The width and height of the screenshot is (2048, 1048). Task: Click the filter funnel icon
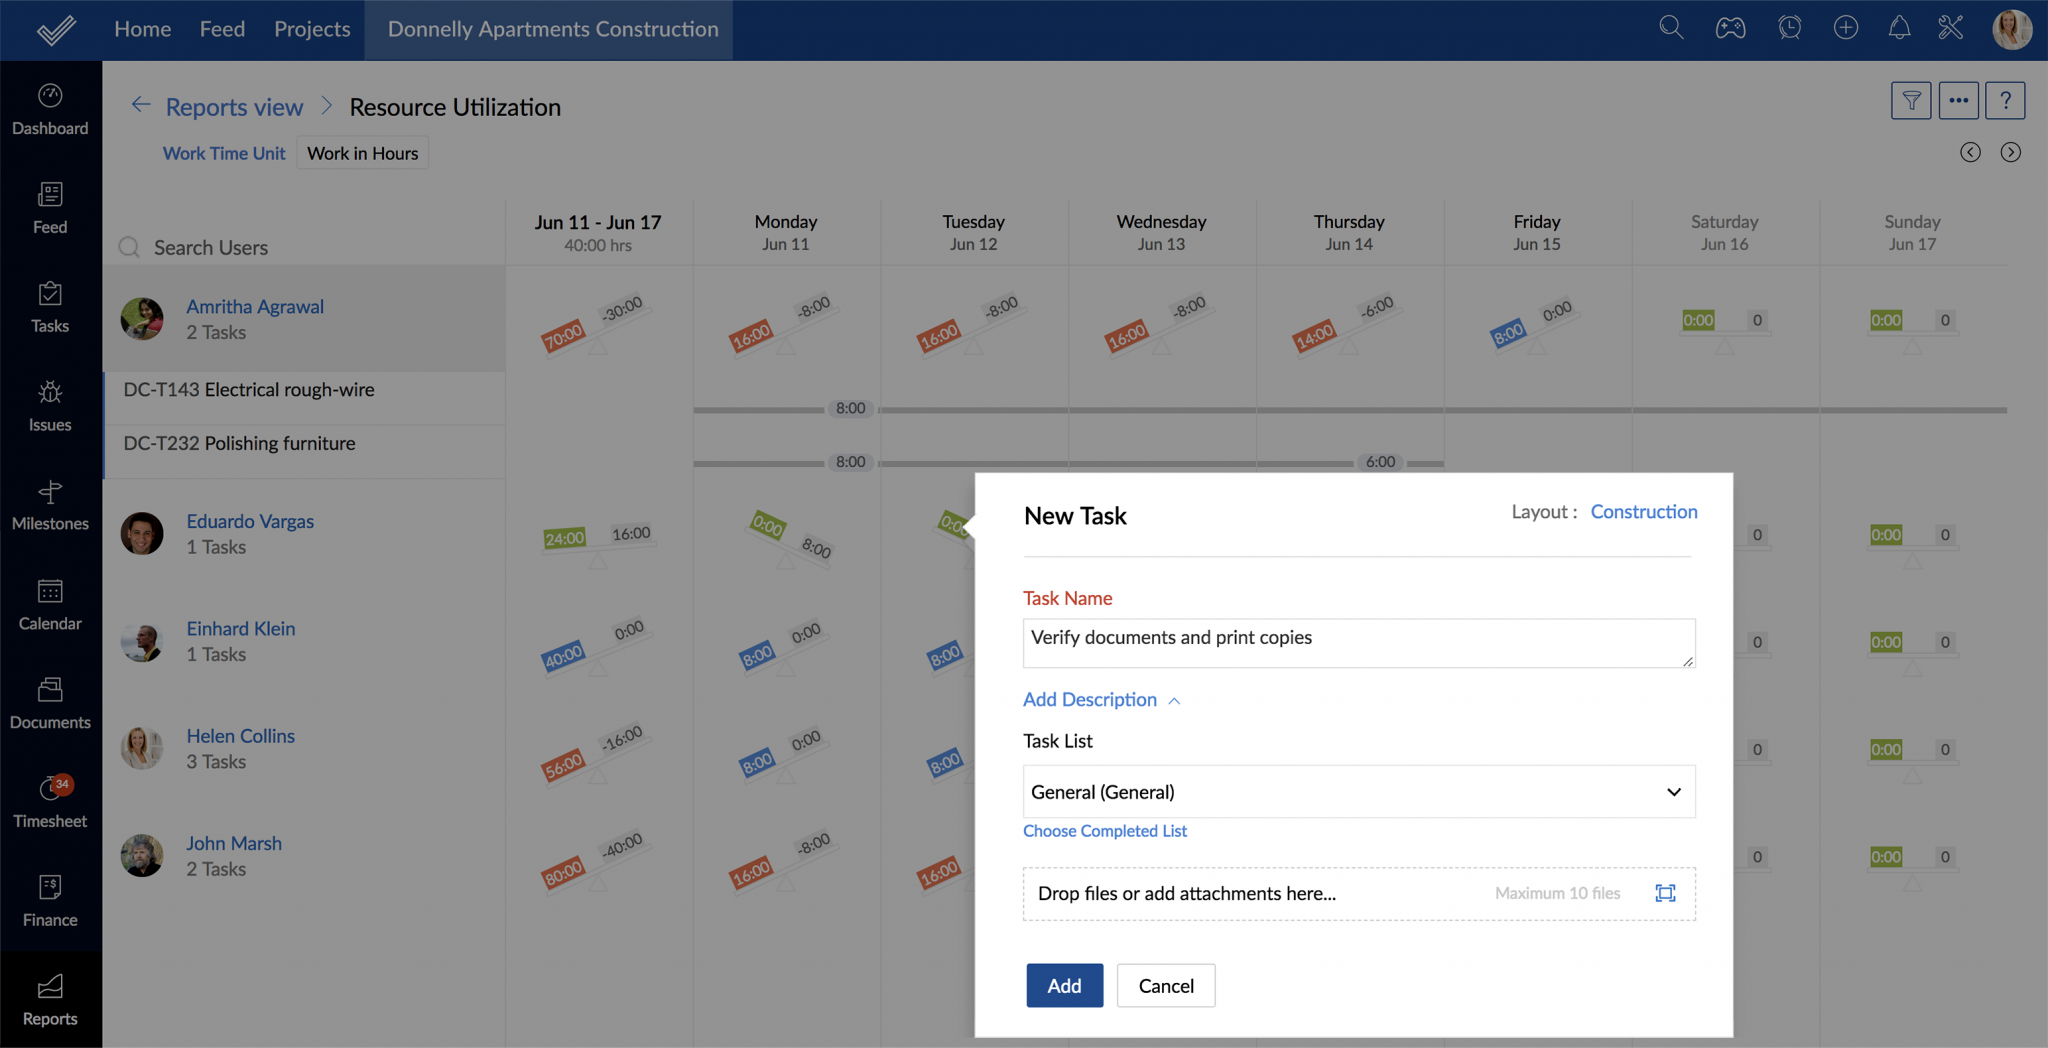coord(1910,100)
